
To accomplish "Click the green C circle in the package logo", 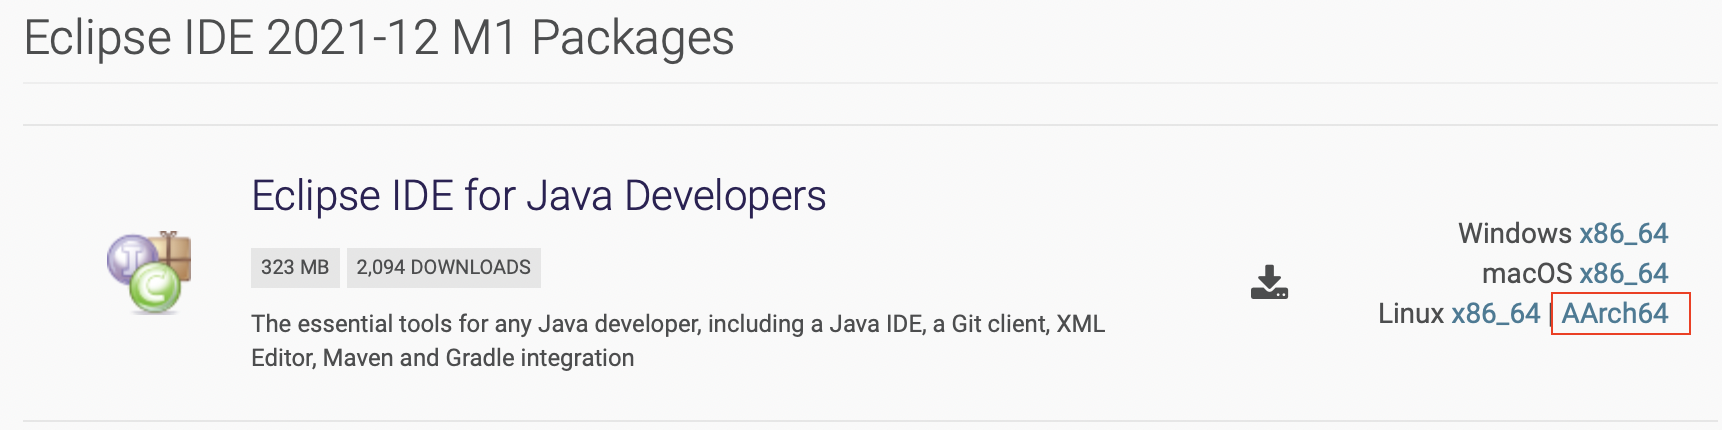I will (x=155, y=289).
